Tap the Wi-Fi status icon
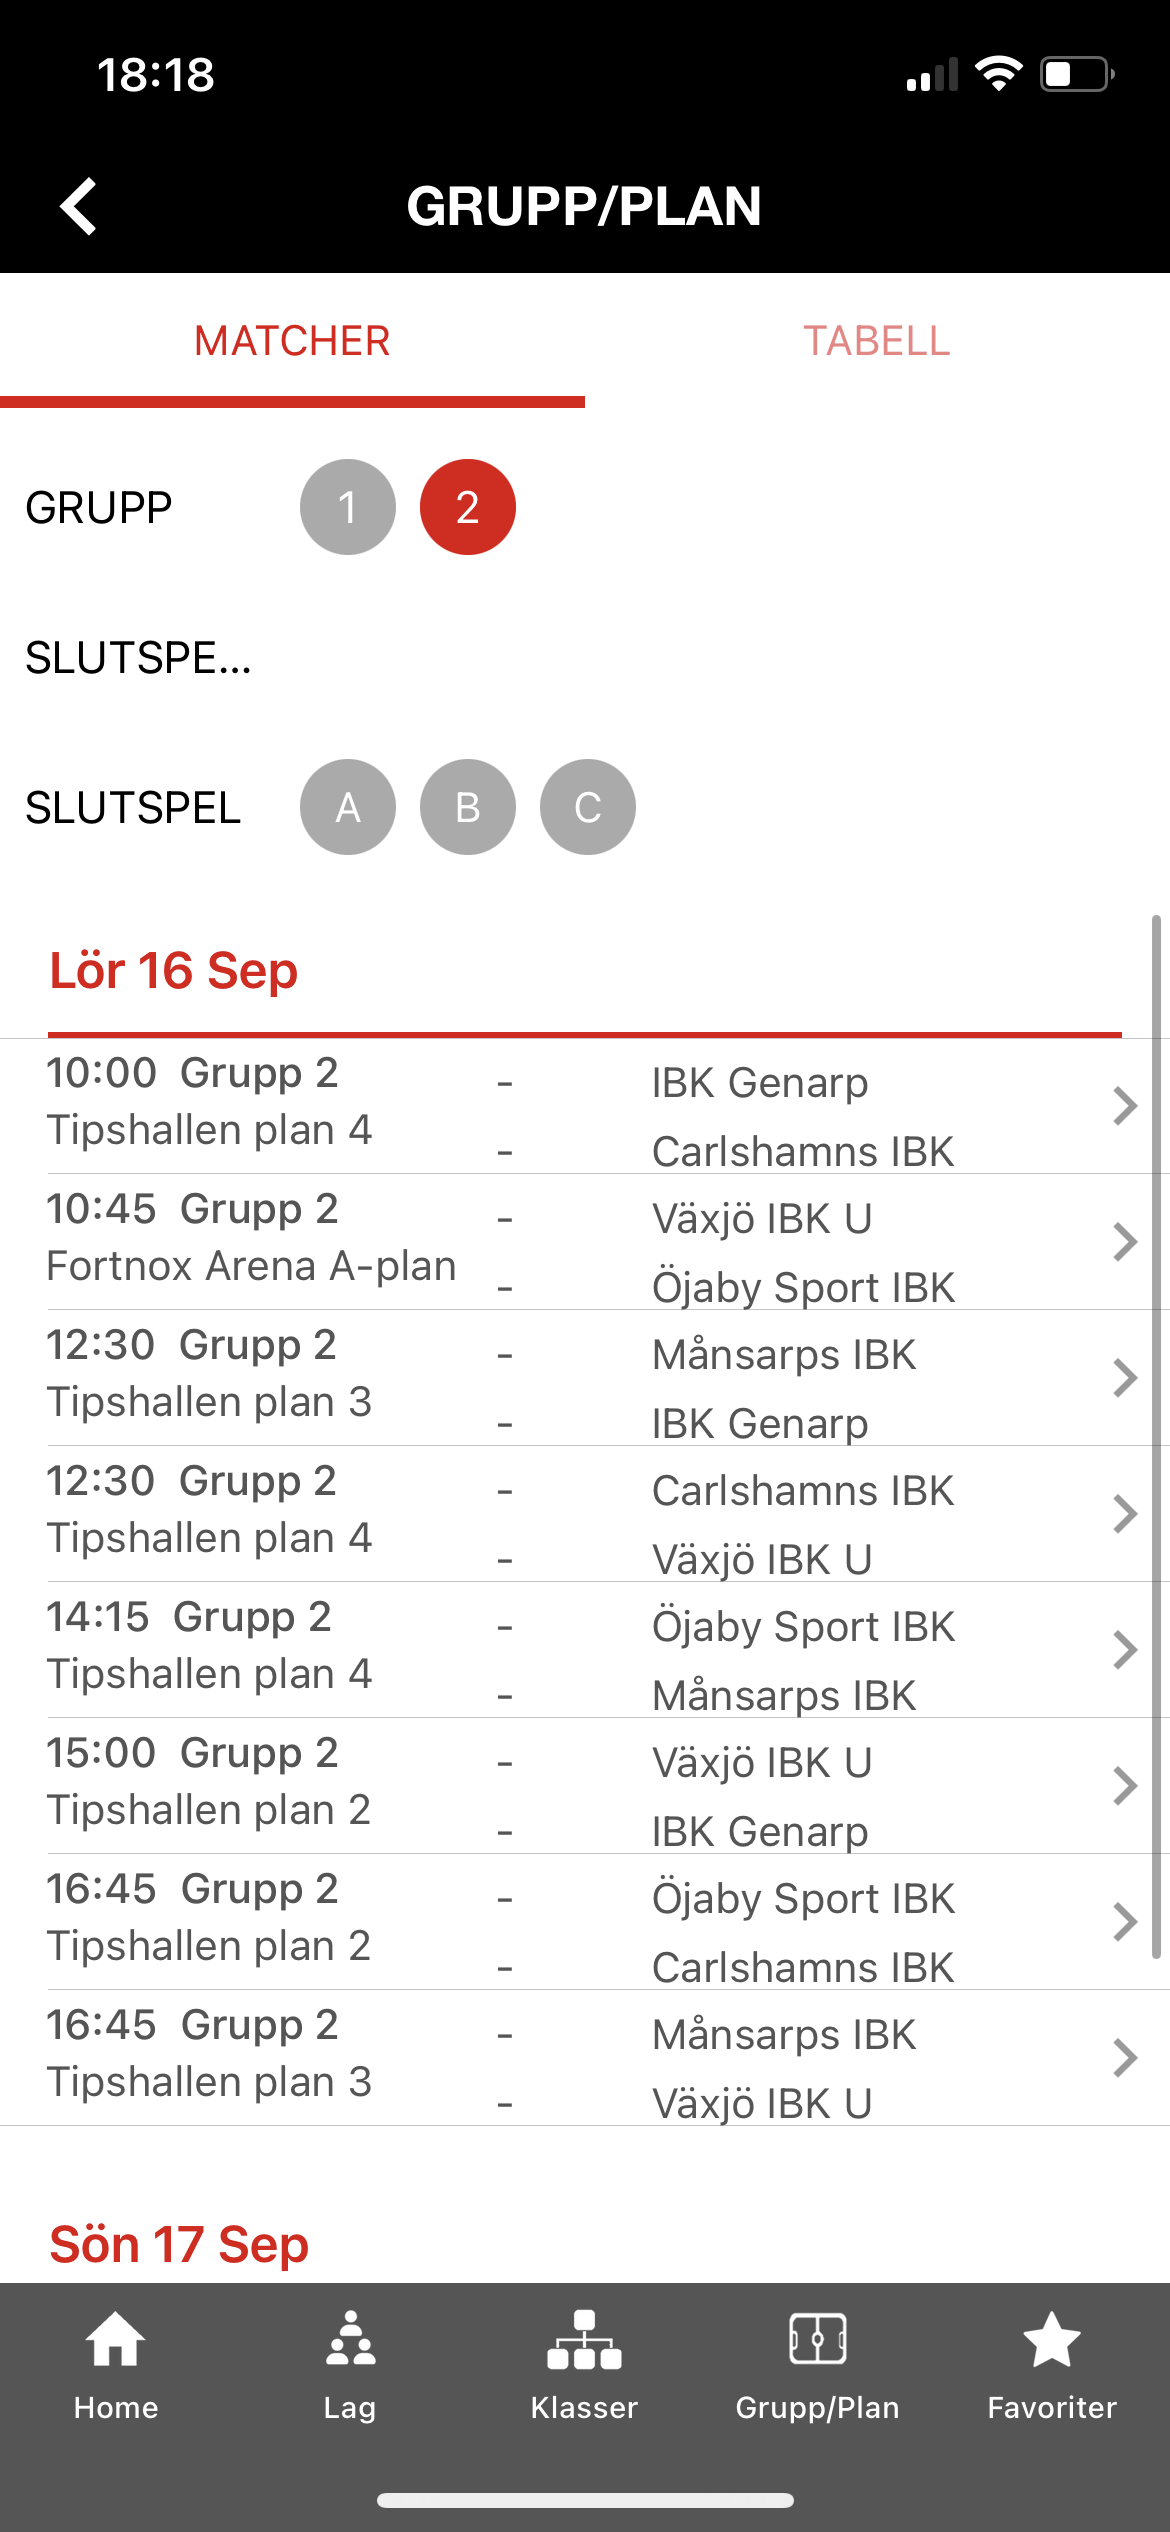 998,74
